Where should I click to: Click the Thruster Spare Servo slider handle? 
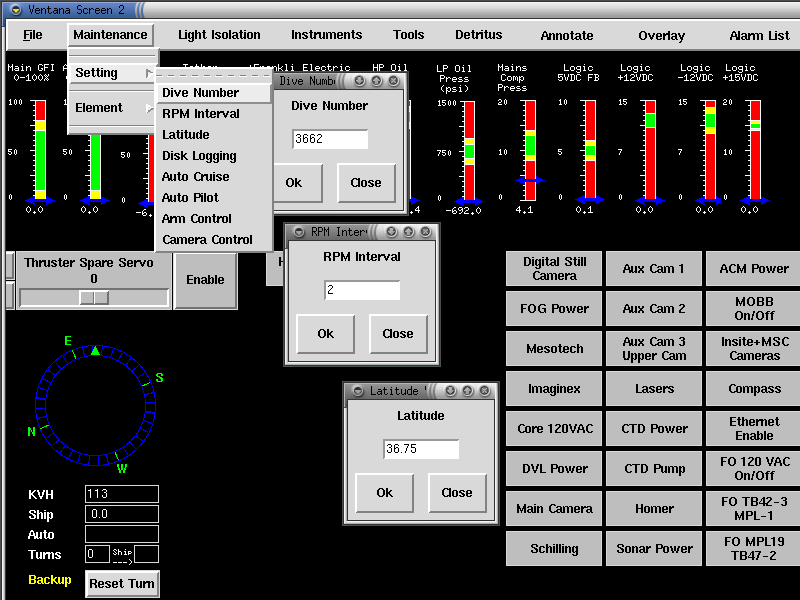tap(94, 297)
